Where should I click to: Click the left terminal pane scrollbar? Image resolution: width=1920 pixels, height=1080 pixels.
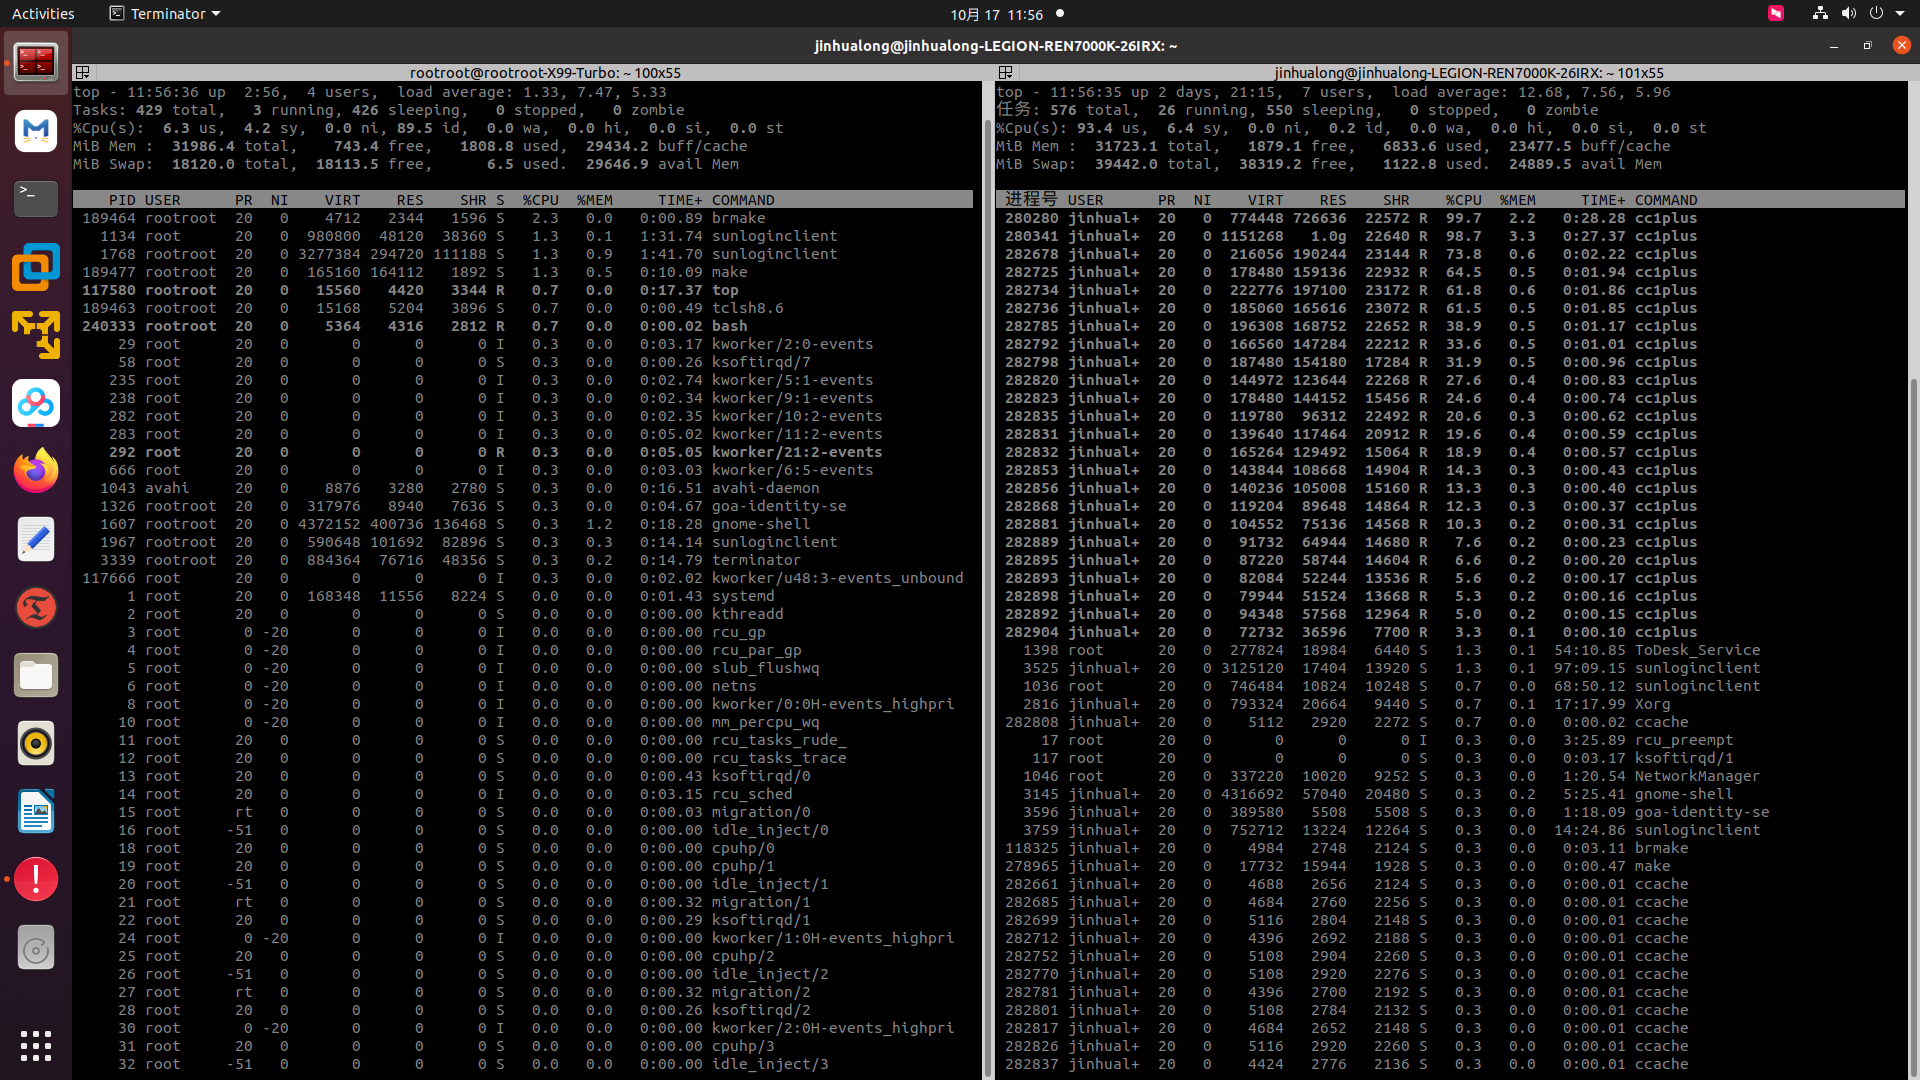(x=988, y=600)
